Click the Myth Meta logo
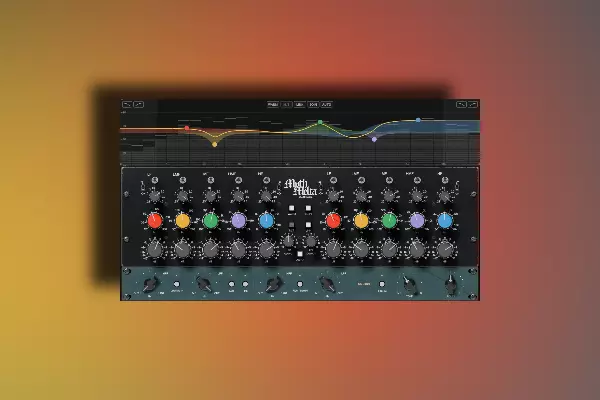This screenshot has width=600, height=400. click(x=300, y=188)
